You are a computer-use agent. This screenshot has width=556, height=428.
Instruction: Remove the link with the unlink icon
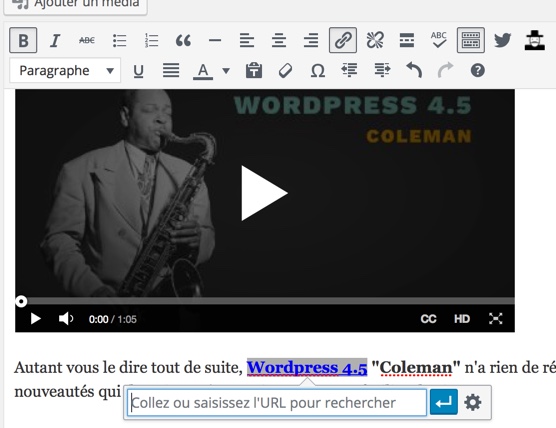[x=375, y=40]
